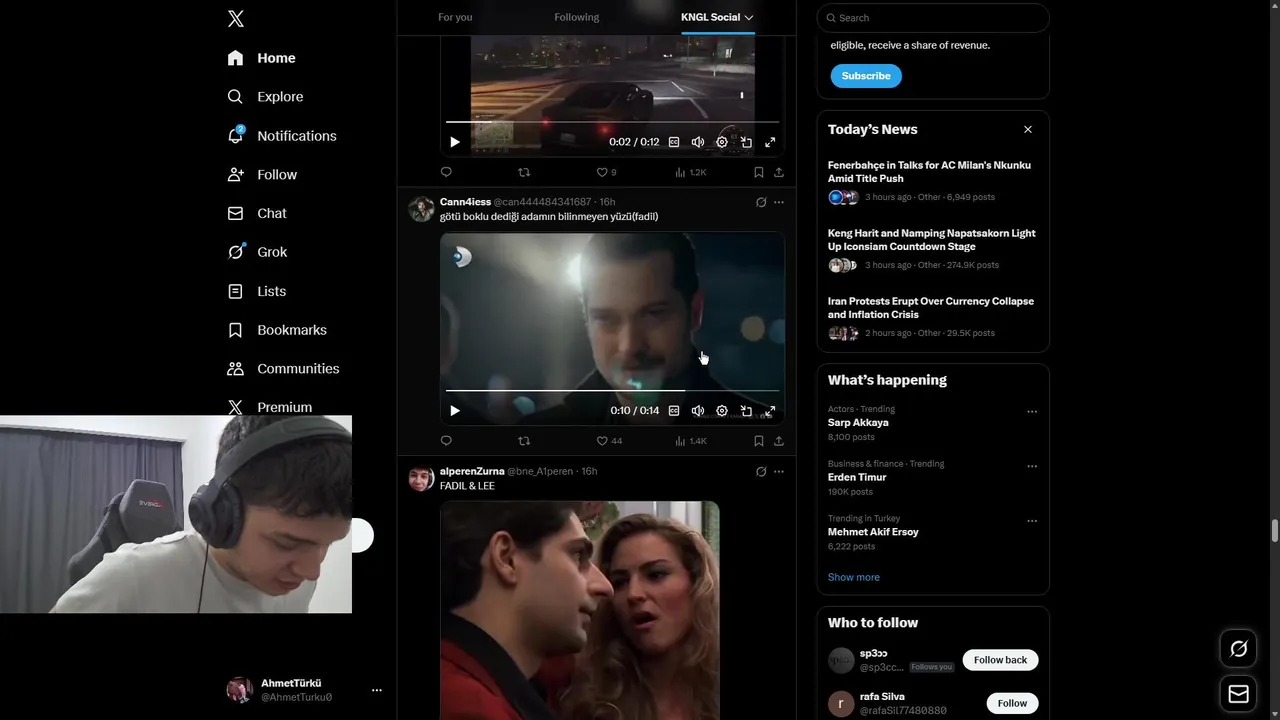Open settings gear on Cann4iess video
This screenshot has width=1280, height=720.
[x=722, y=411]
